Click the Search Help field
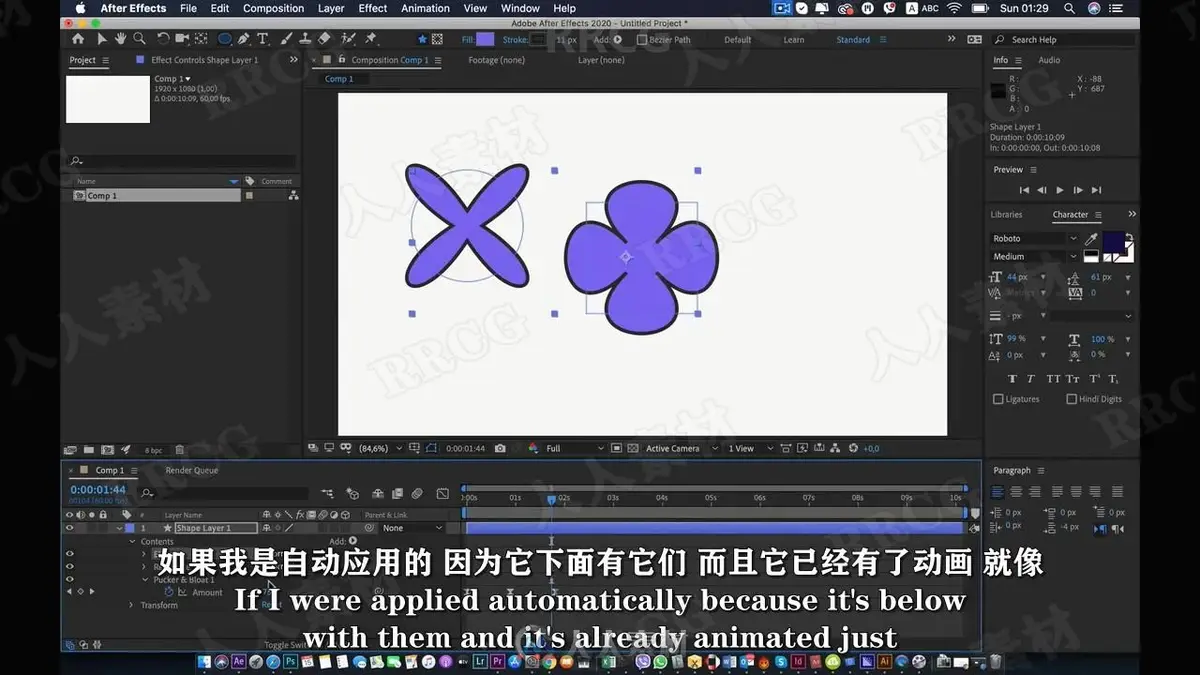Viewport: 1200px width, 675px height. 1064,40
